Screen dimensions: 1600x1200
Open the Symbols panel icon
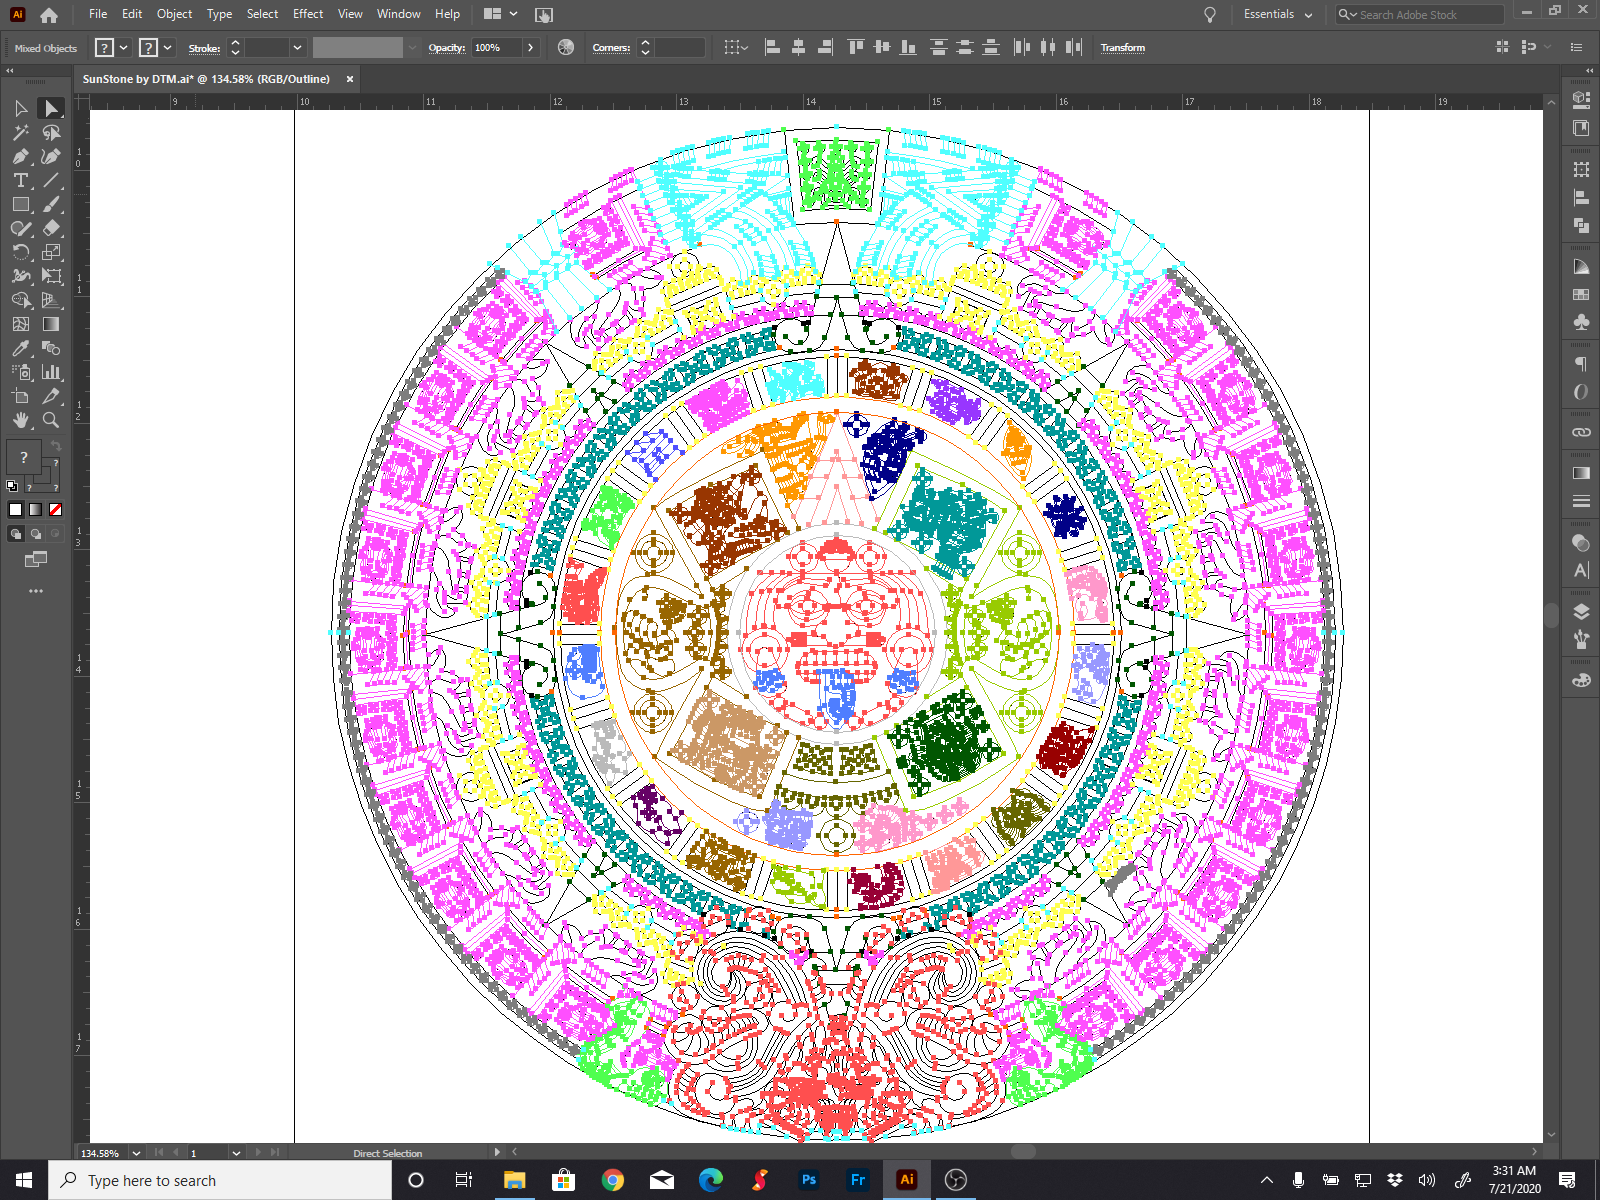1581,322
